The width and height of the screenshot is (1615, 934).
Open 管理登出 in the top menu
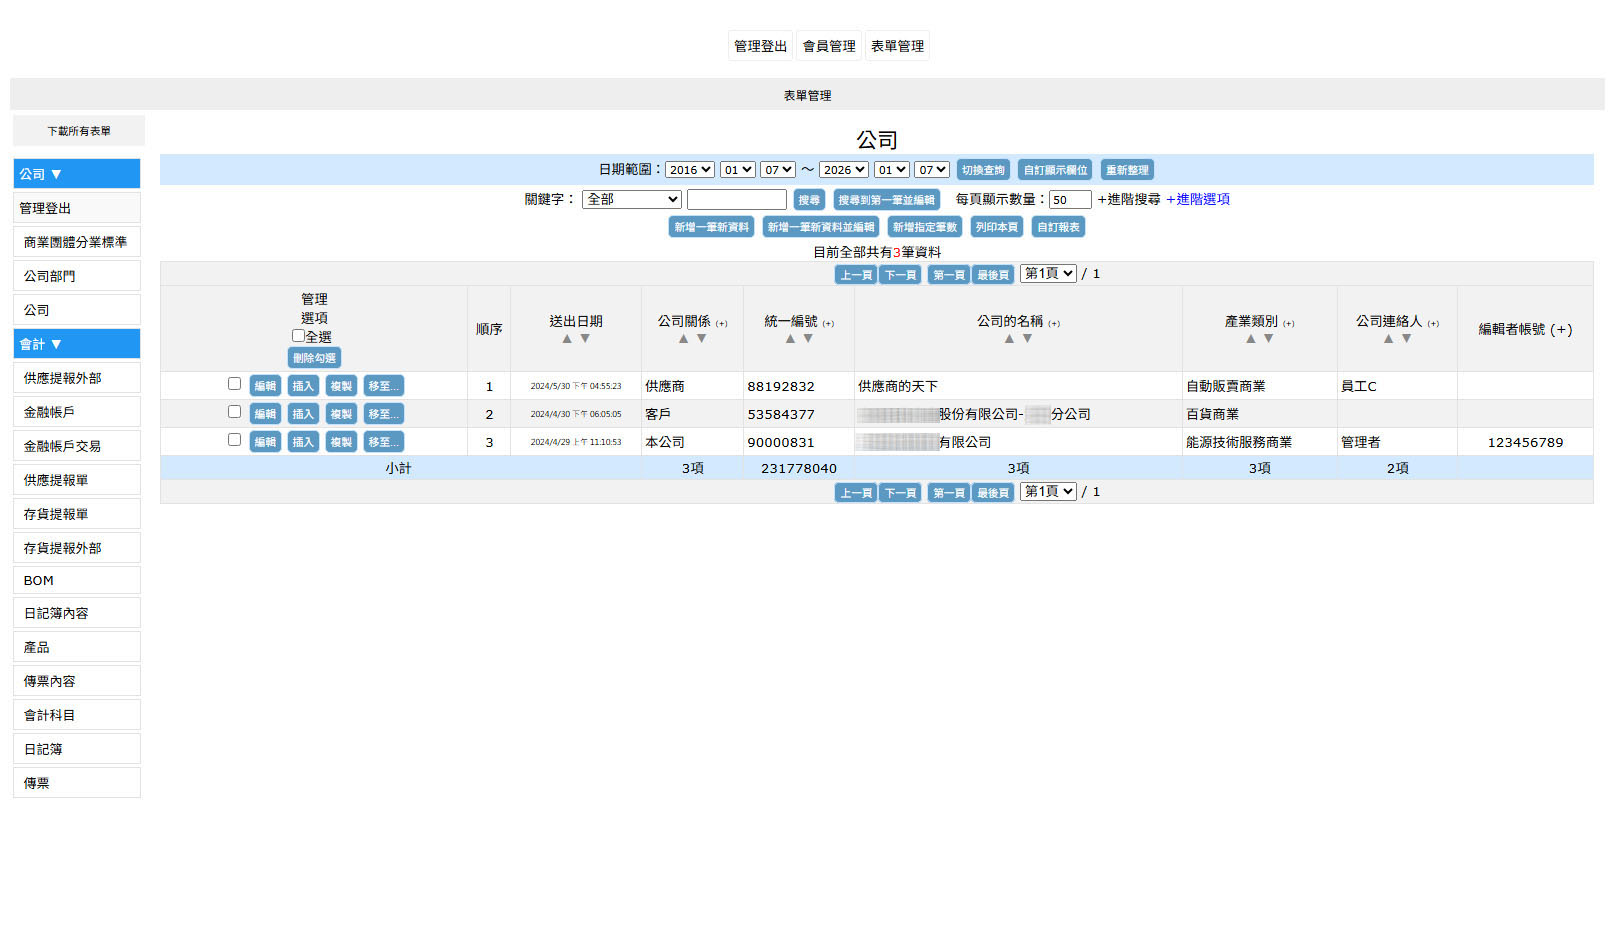[x=760, y=46]
